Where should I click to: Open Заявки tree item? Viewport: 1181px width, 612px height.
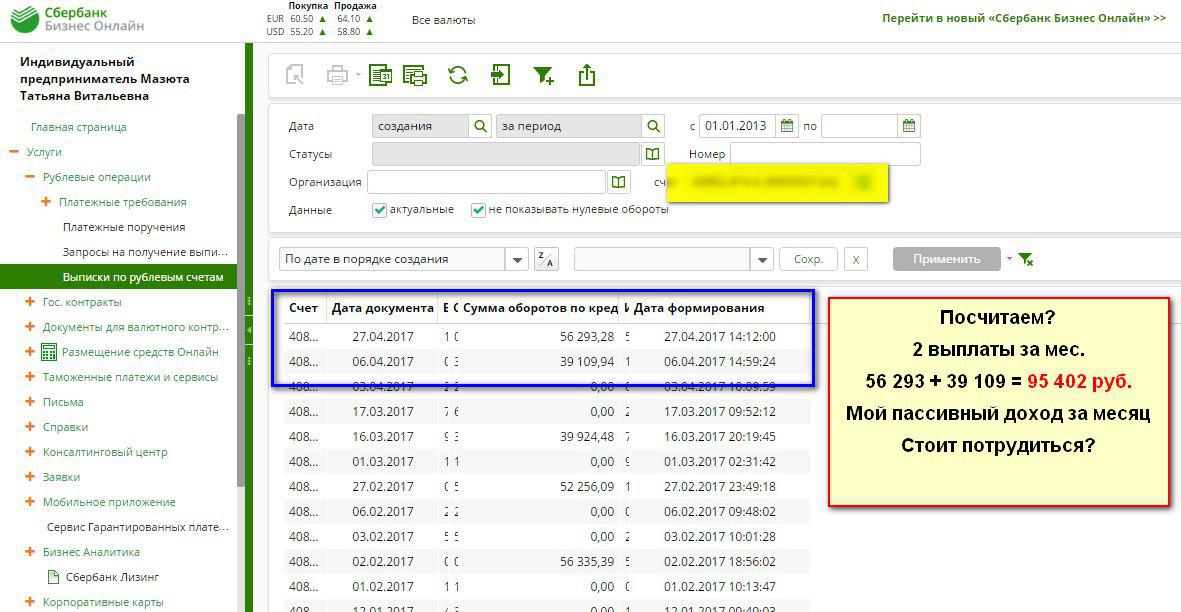coord(61,477)
